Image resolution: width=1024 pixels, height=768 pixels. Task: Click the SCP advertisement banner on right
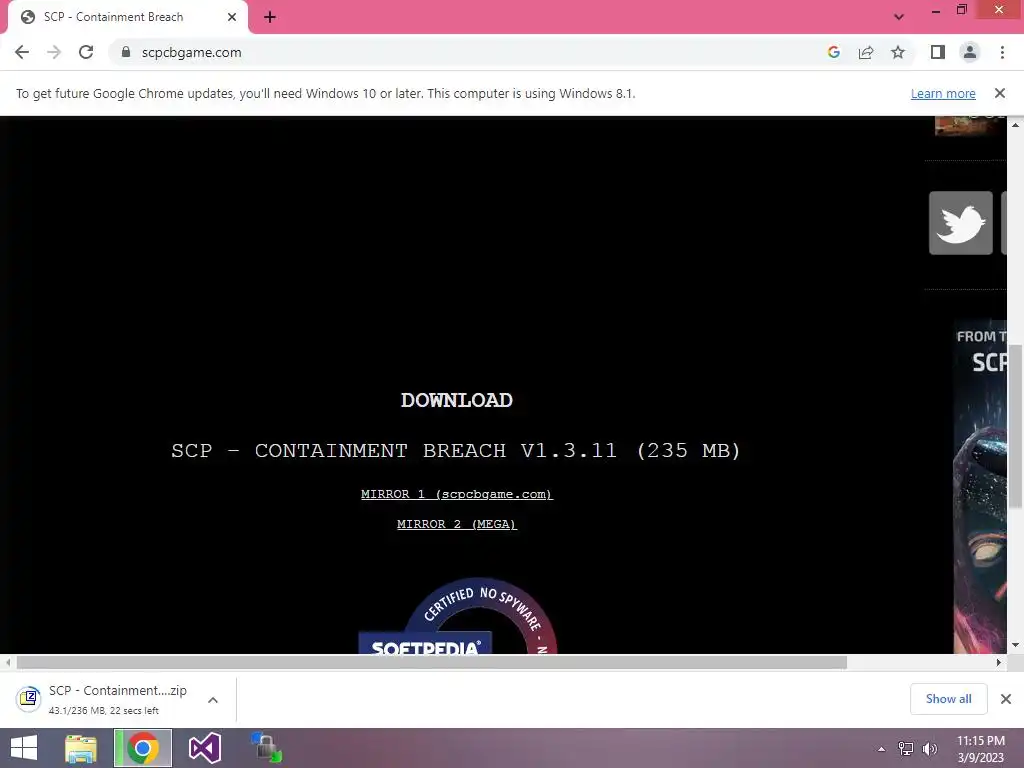click(x=980, y=487)
